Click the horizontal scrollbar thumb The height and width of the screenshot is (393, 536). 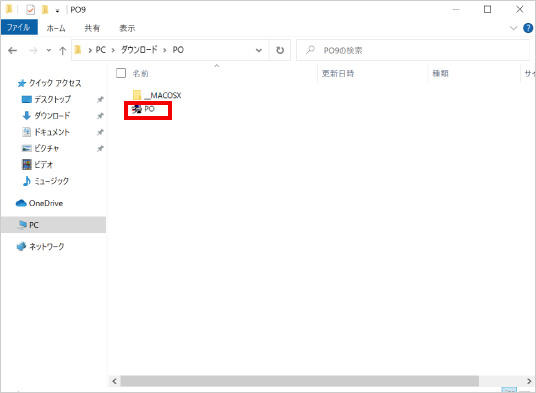point(299,381)
